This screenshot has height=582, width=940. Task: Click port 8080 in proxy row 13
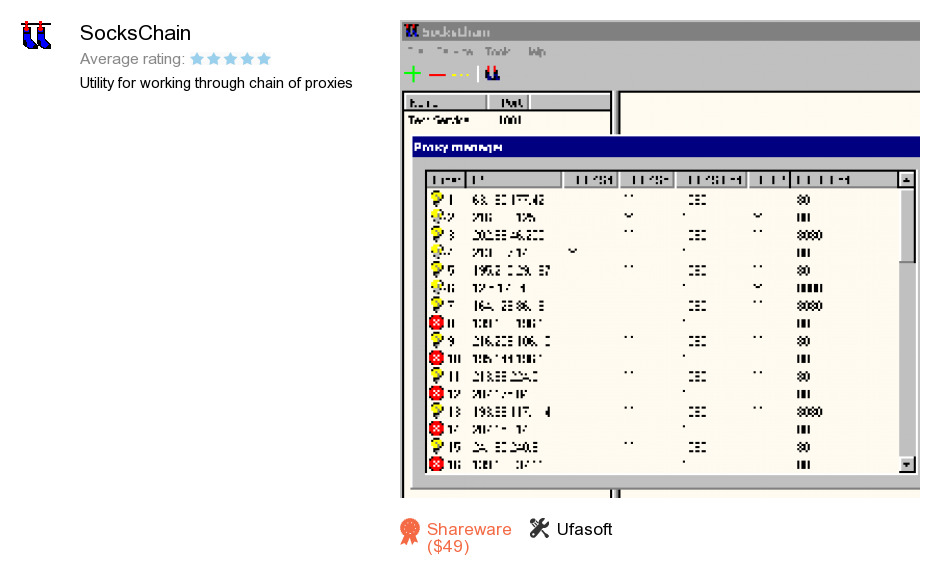[x=809, y=412]
